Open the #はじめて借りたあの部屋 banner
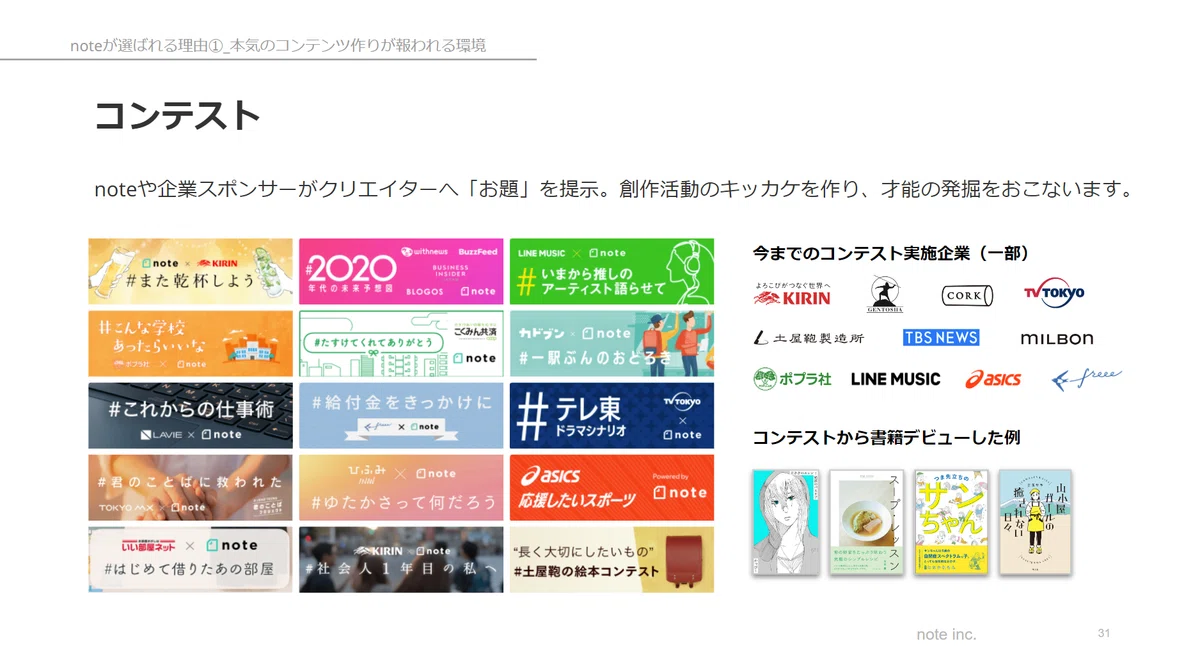This screenshot has height=671, width=1200. pos(191,559)
